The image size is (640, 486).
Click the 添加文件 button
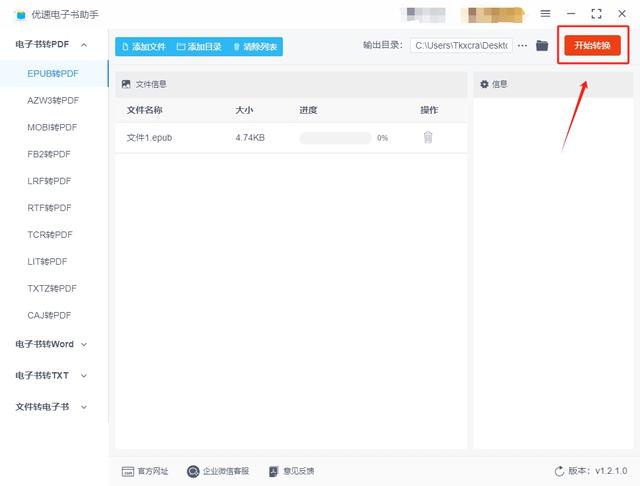tap(144, 47)
